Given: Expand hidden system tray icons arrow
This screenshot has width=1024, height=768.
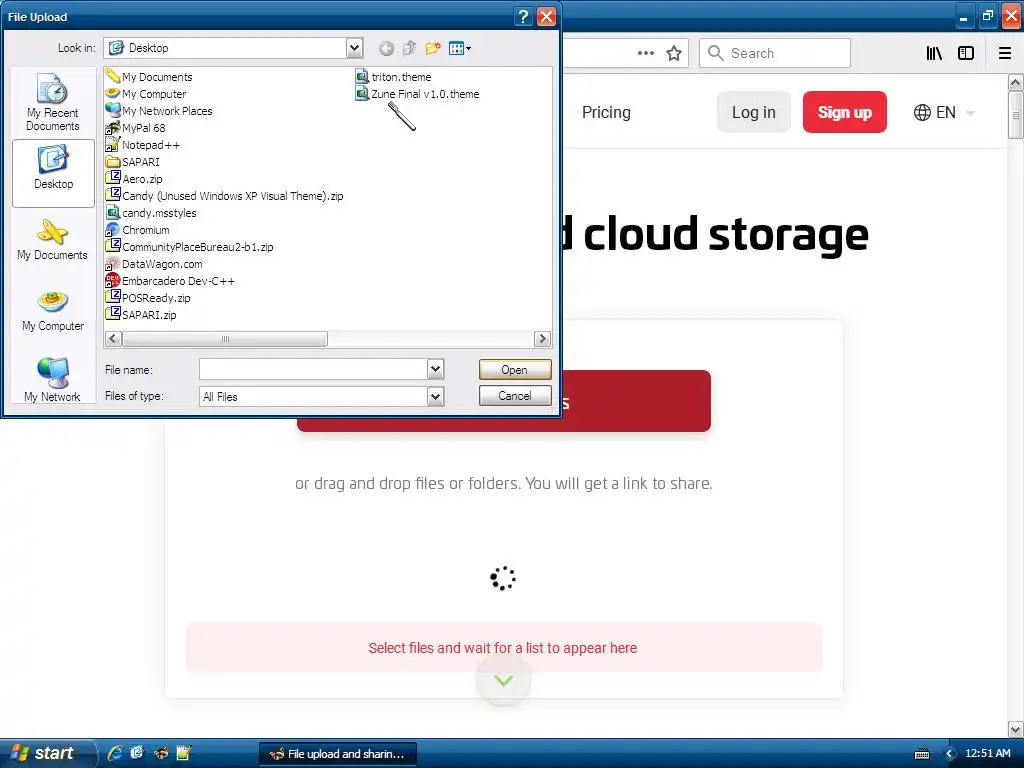Looking at the screenshot, I should (949, 754).
